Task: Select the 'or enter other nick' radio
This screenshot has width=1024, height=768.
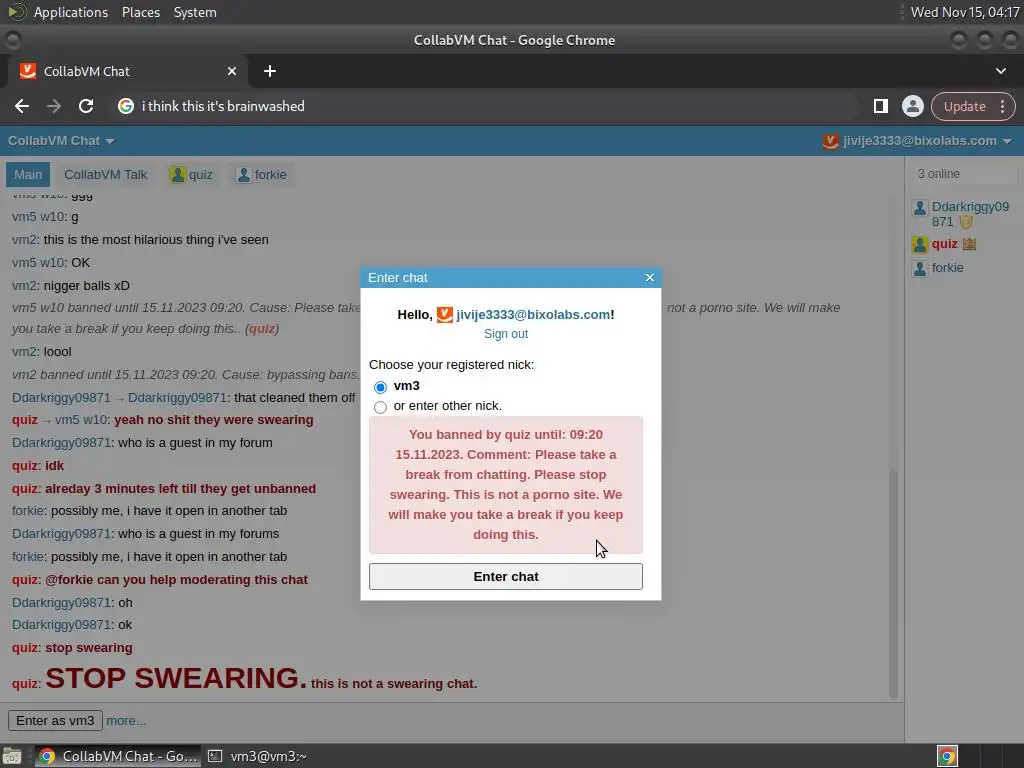Action: [380, 408]
